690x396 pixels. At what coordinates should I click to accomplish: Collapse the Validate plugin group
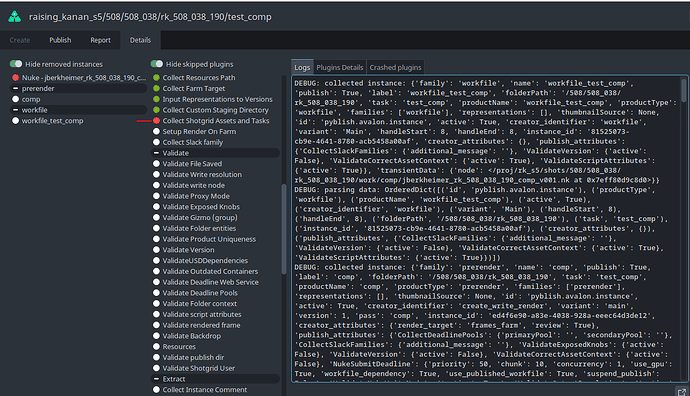[x=156, y=153]
